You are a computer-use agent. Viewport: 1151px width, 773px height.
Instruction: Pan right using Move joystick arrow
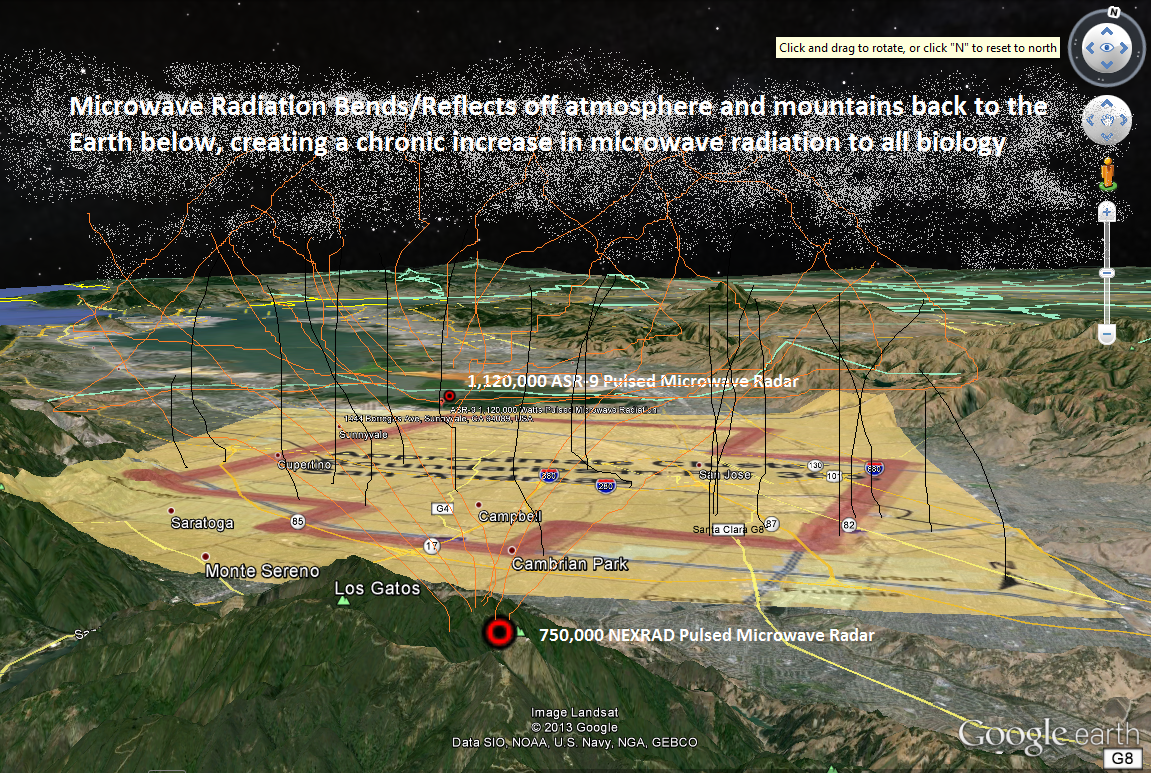(1123, 121)
